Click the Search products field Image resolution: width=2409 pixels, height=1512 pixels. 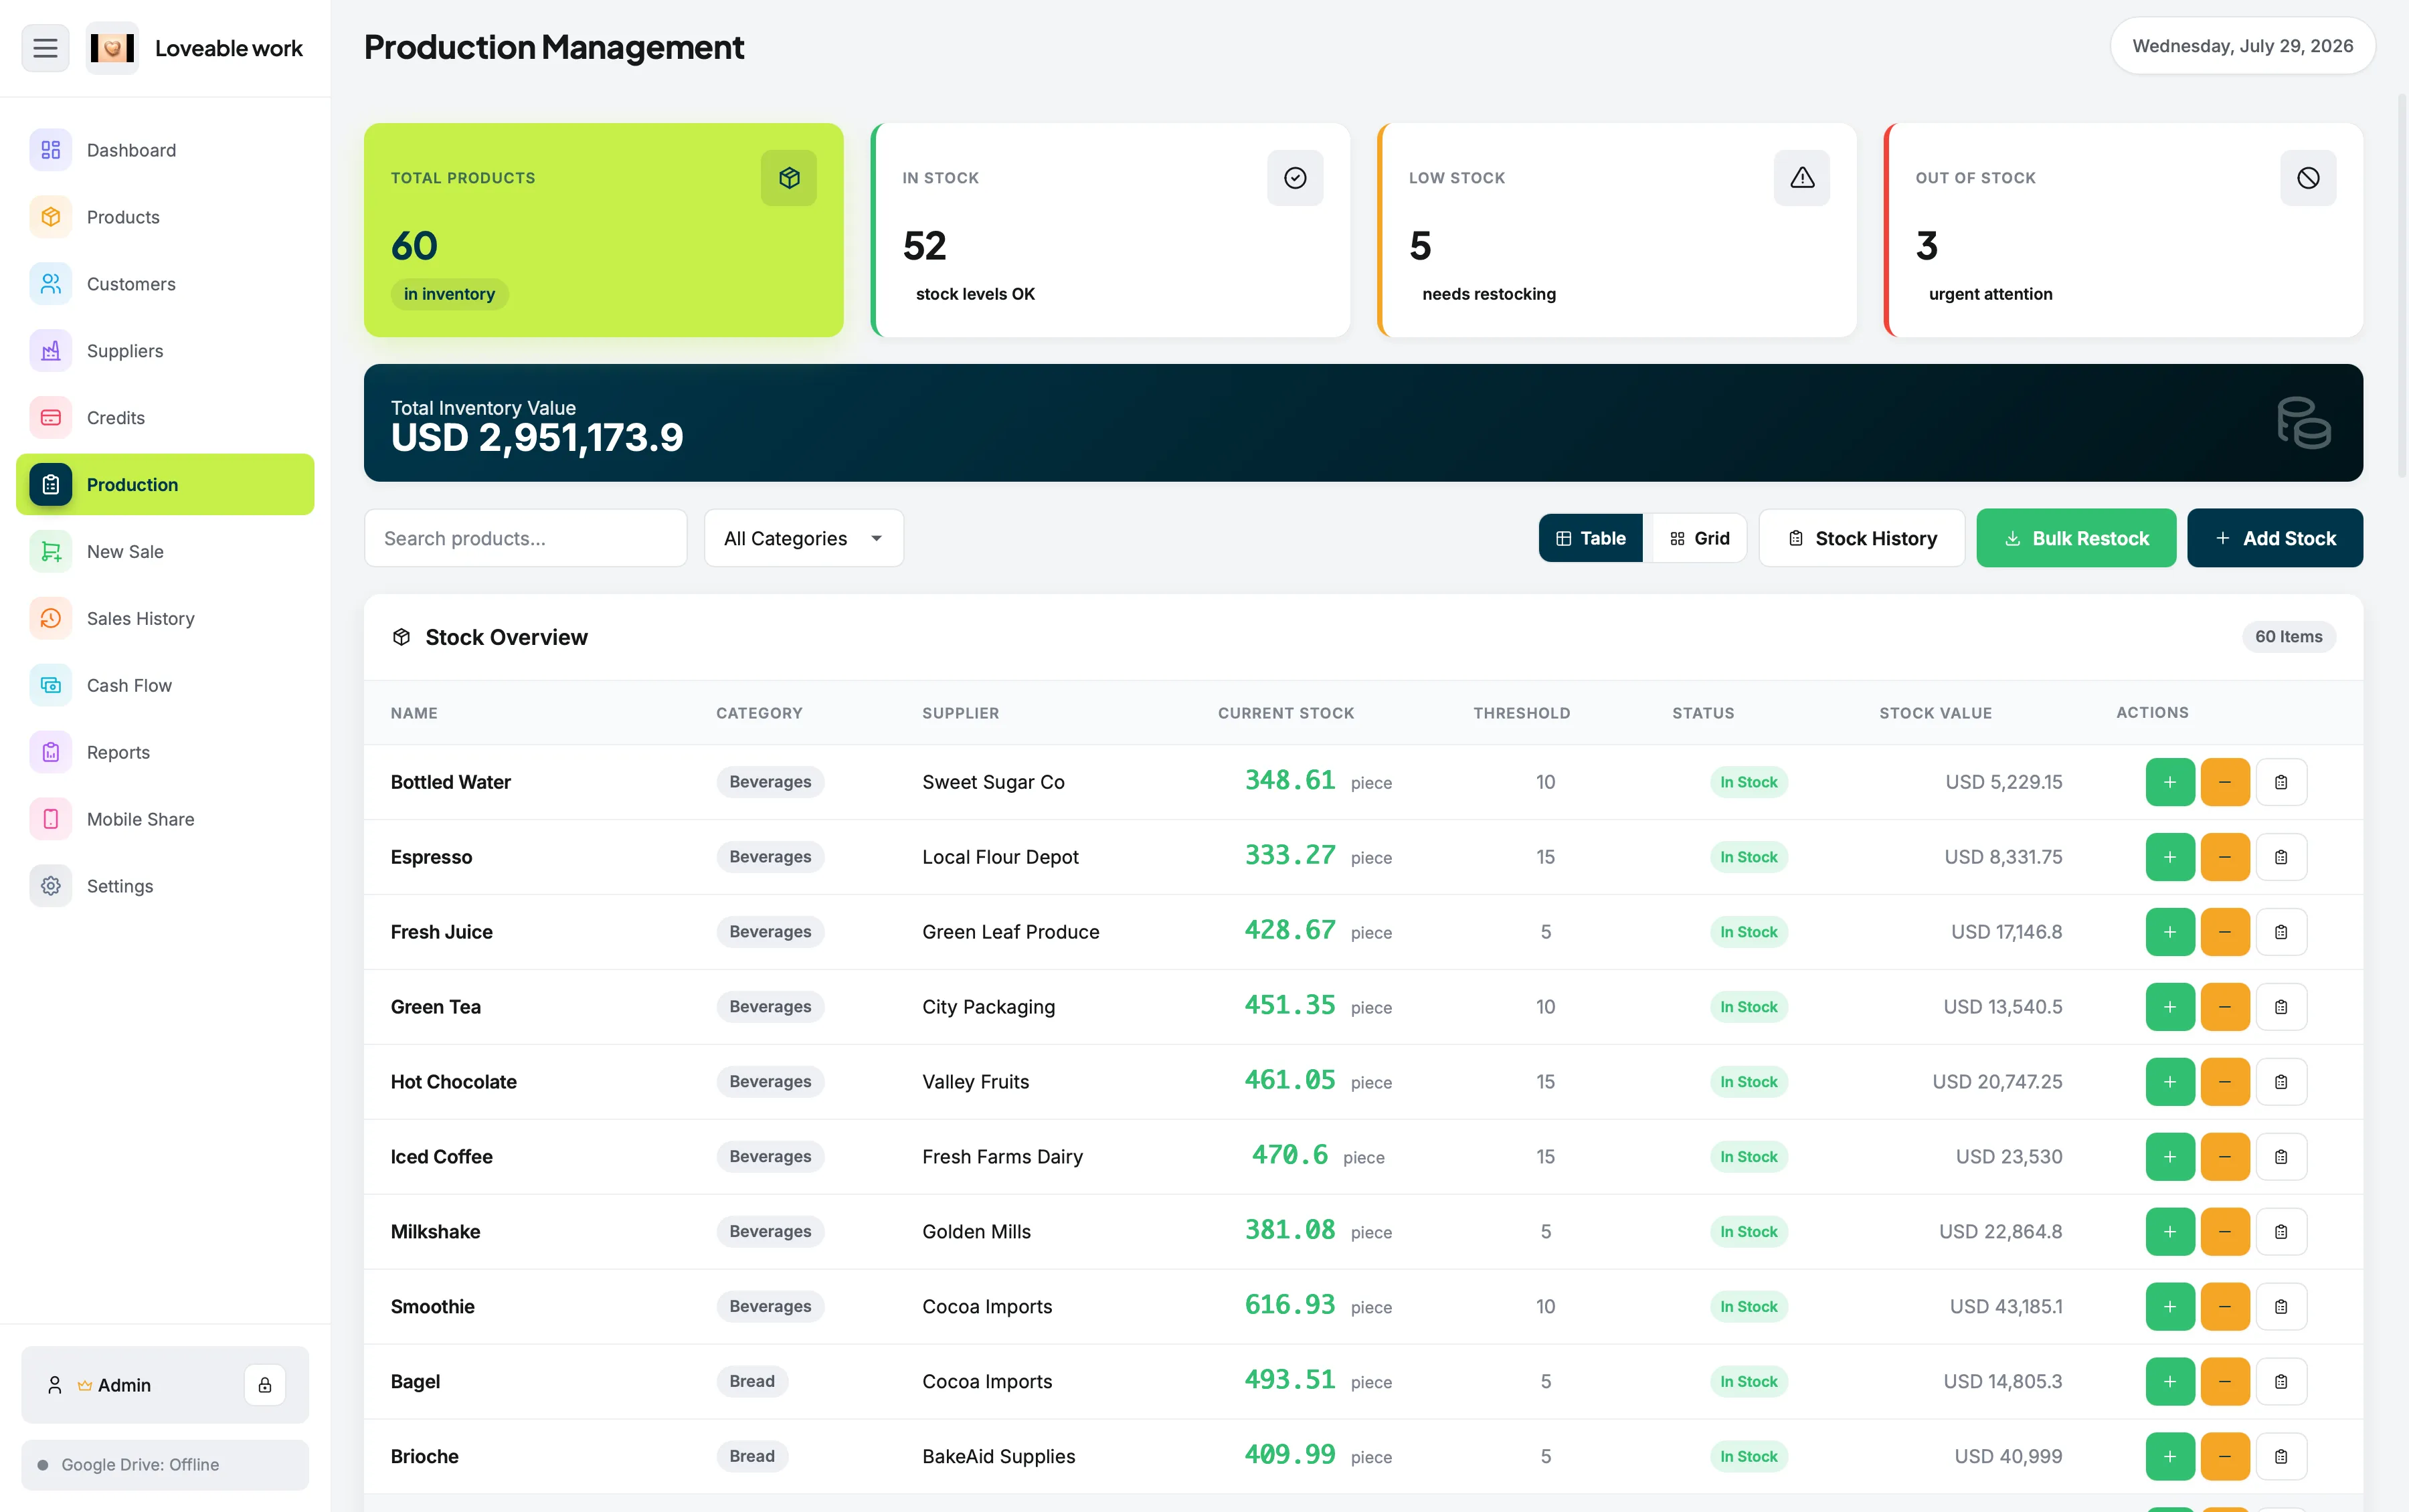526,538
